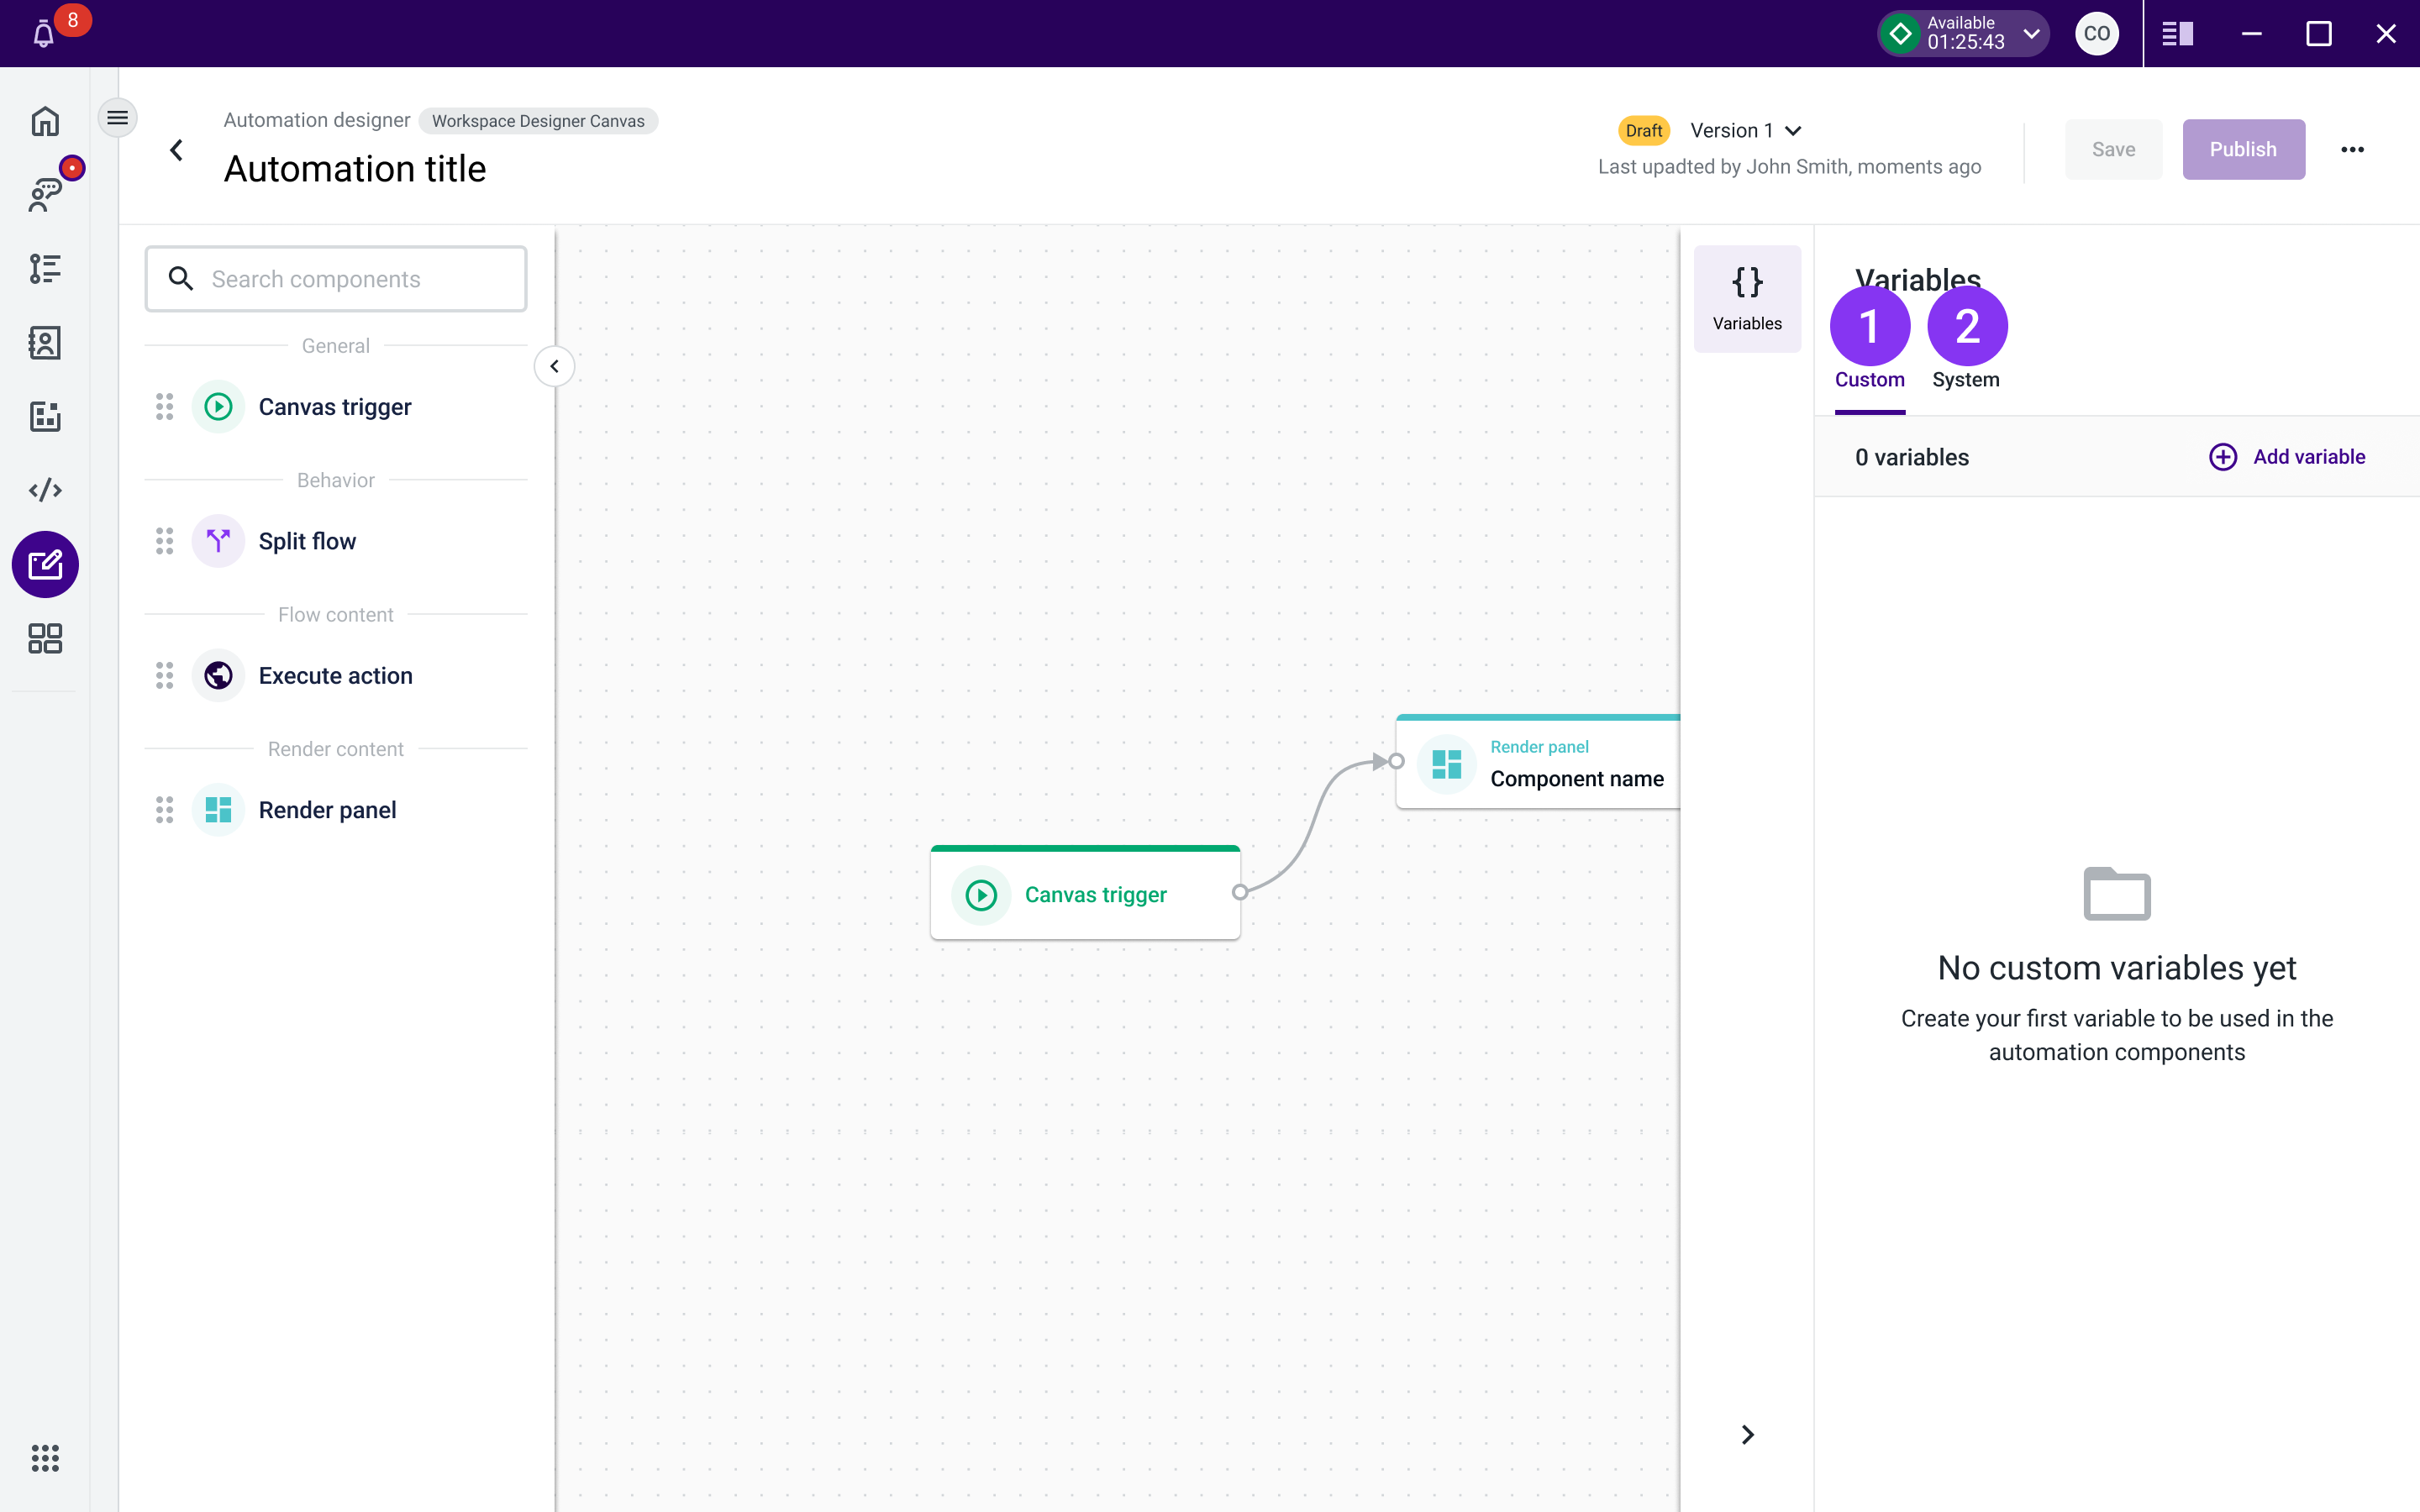Viewport: 2420px width, 1512px height.
Task: Collapse the components palette chevron
Action: (x=555, y=366)
